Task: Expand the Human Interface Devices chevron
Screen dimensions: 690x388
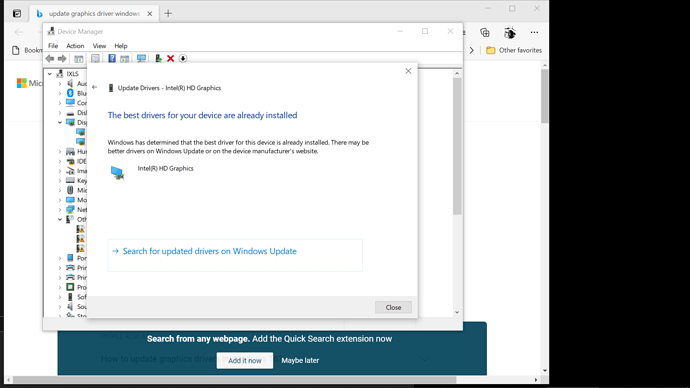Action: point(60,151)
